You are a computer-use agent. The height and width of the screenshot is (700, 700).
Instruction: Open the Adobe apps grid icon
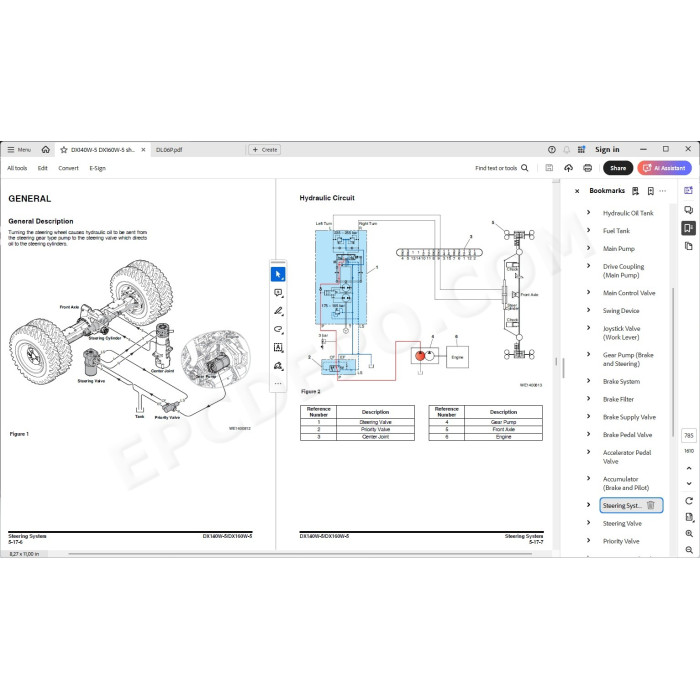[x=581, y=150]
